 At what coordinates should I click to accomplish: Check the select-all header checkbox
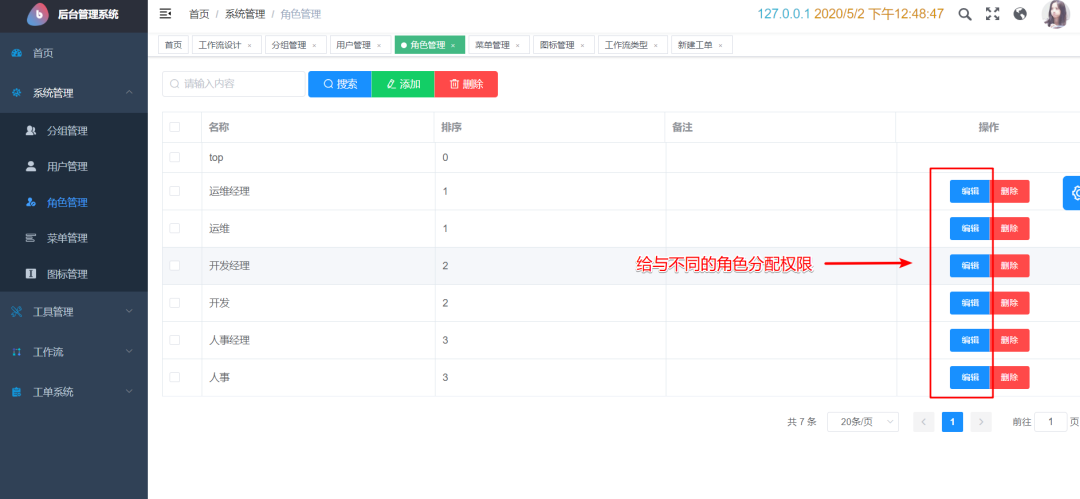coord(175,127)
